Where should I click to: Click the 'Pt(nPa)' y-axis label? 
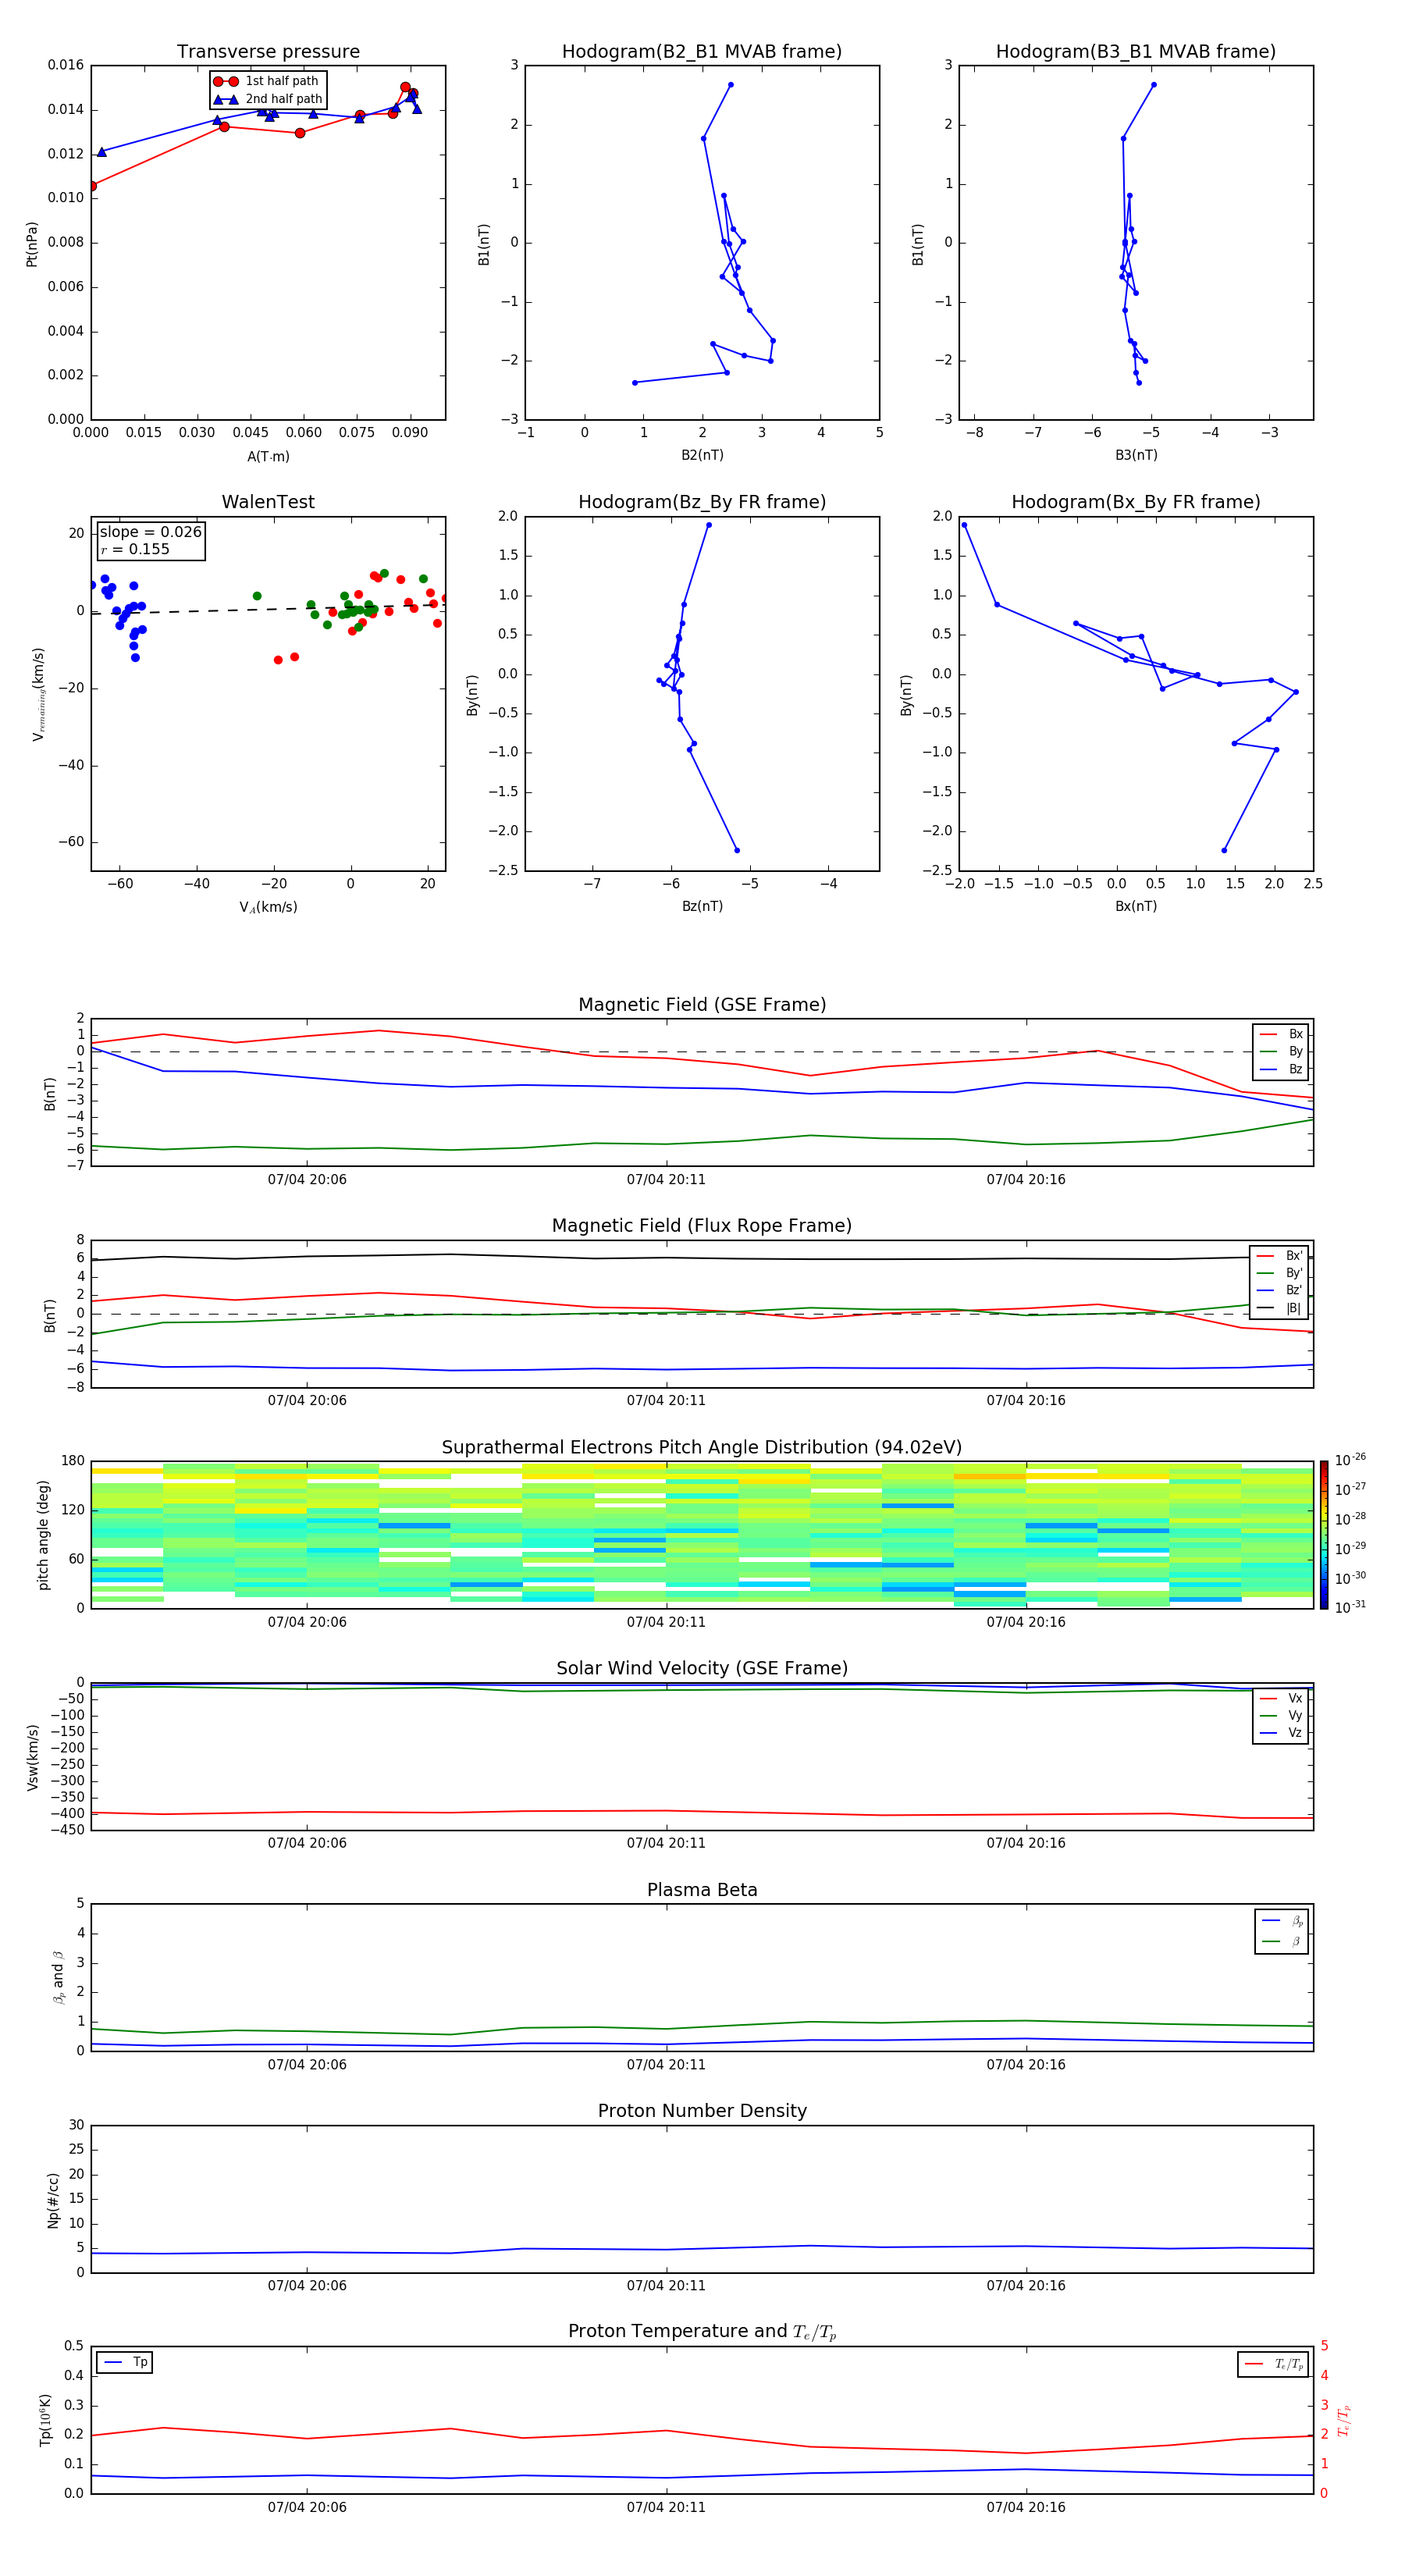tap(31, 243)
